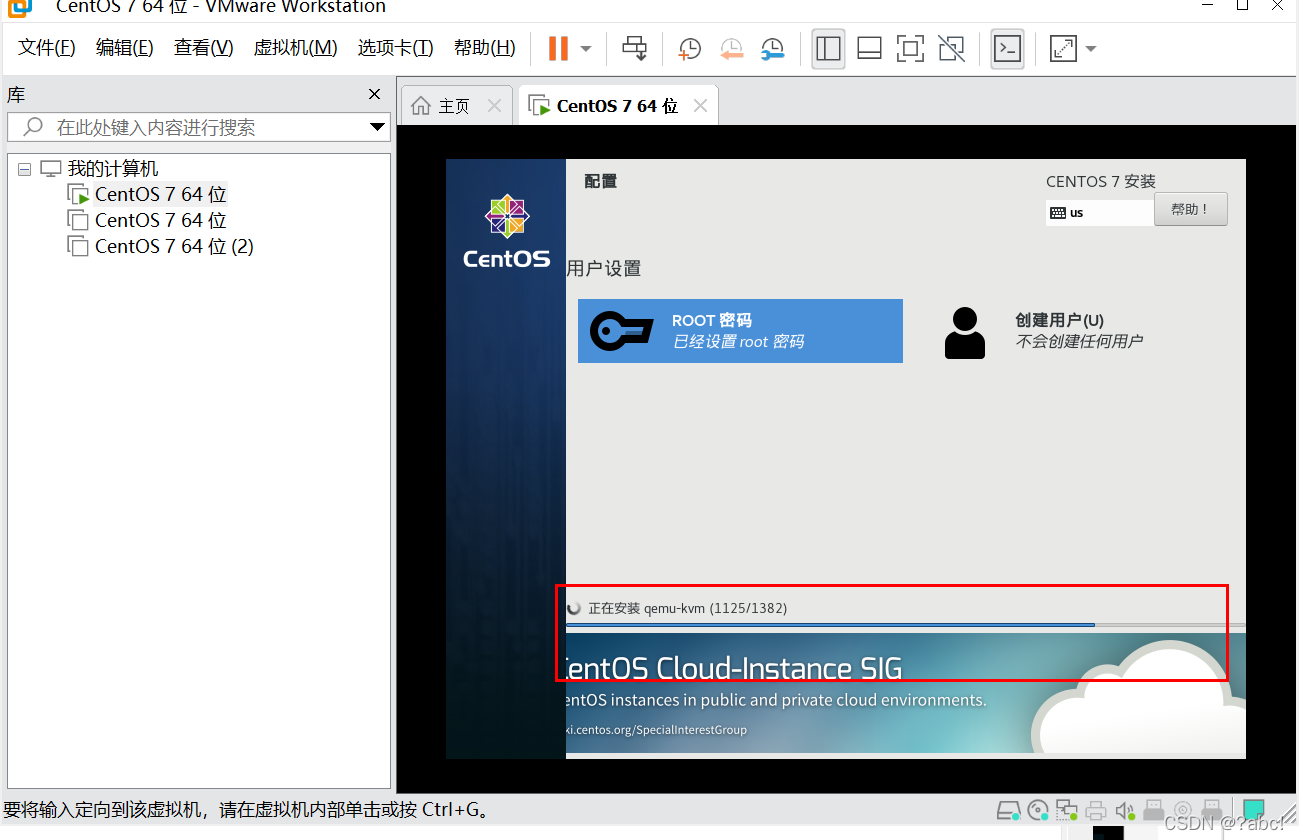Select the second CentOS 7 64 位 entry
The height and width of the screenshot is (840, 1299).
pyautogui.click(x=160, y=220)
